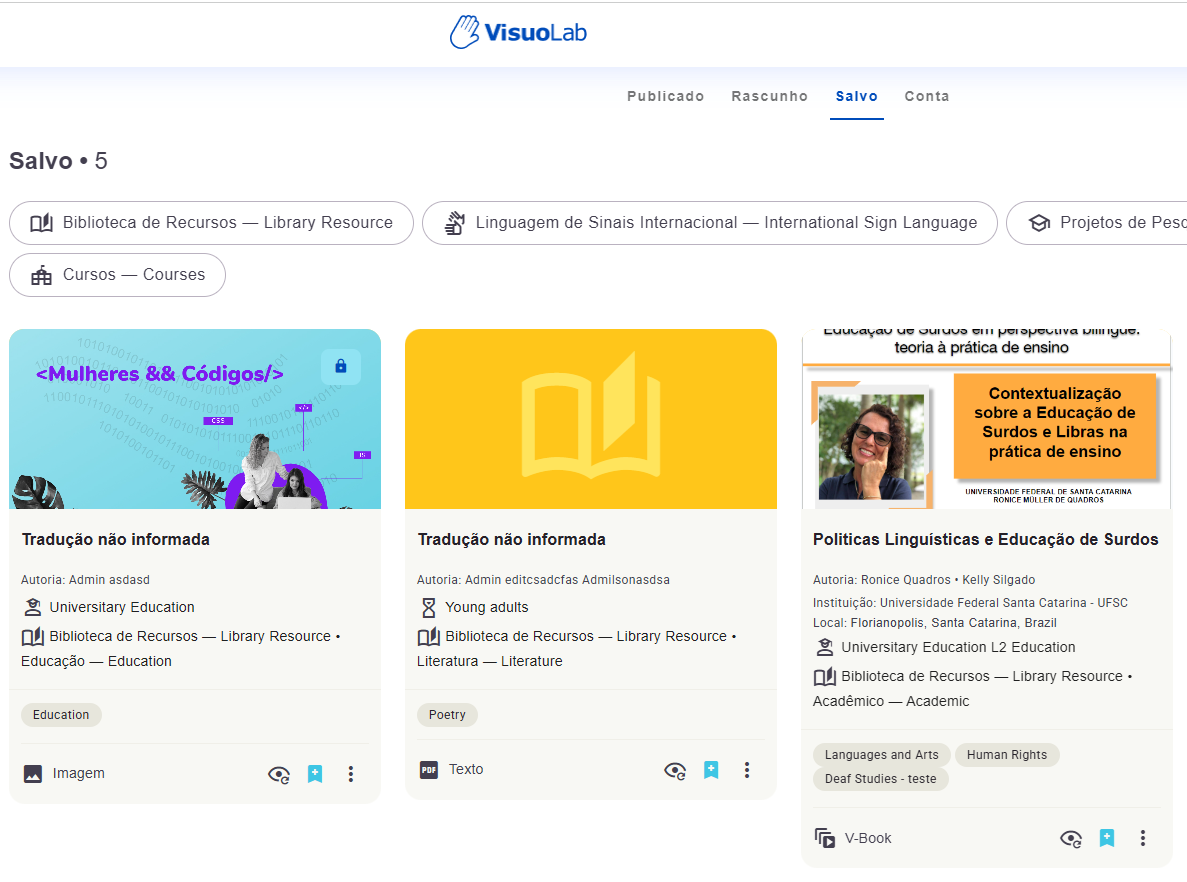Click the Universitary Education audience icon in Imagem card
This screenshot has height=882, width=1187.
[33, 607]
